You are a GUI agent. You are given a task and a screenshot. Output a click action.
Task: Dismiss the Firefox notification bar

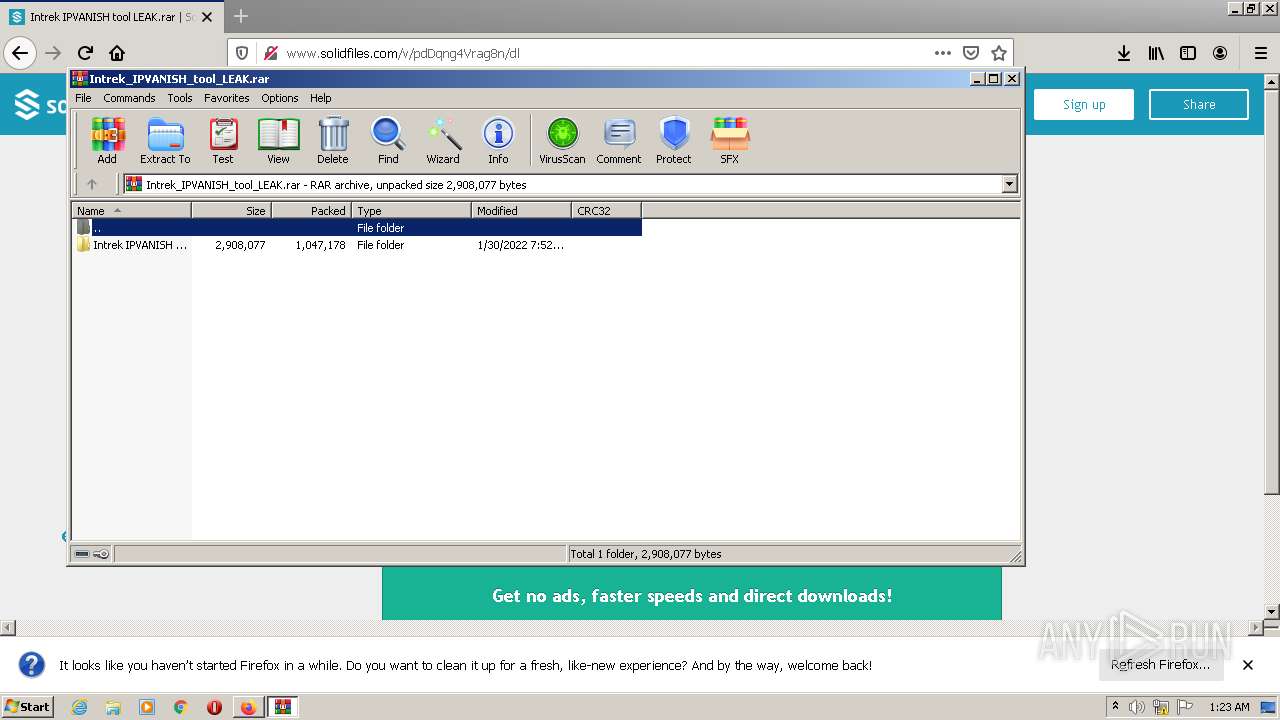[1248, 665]
